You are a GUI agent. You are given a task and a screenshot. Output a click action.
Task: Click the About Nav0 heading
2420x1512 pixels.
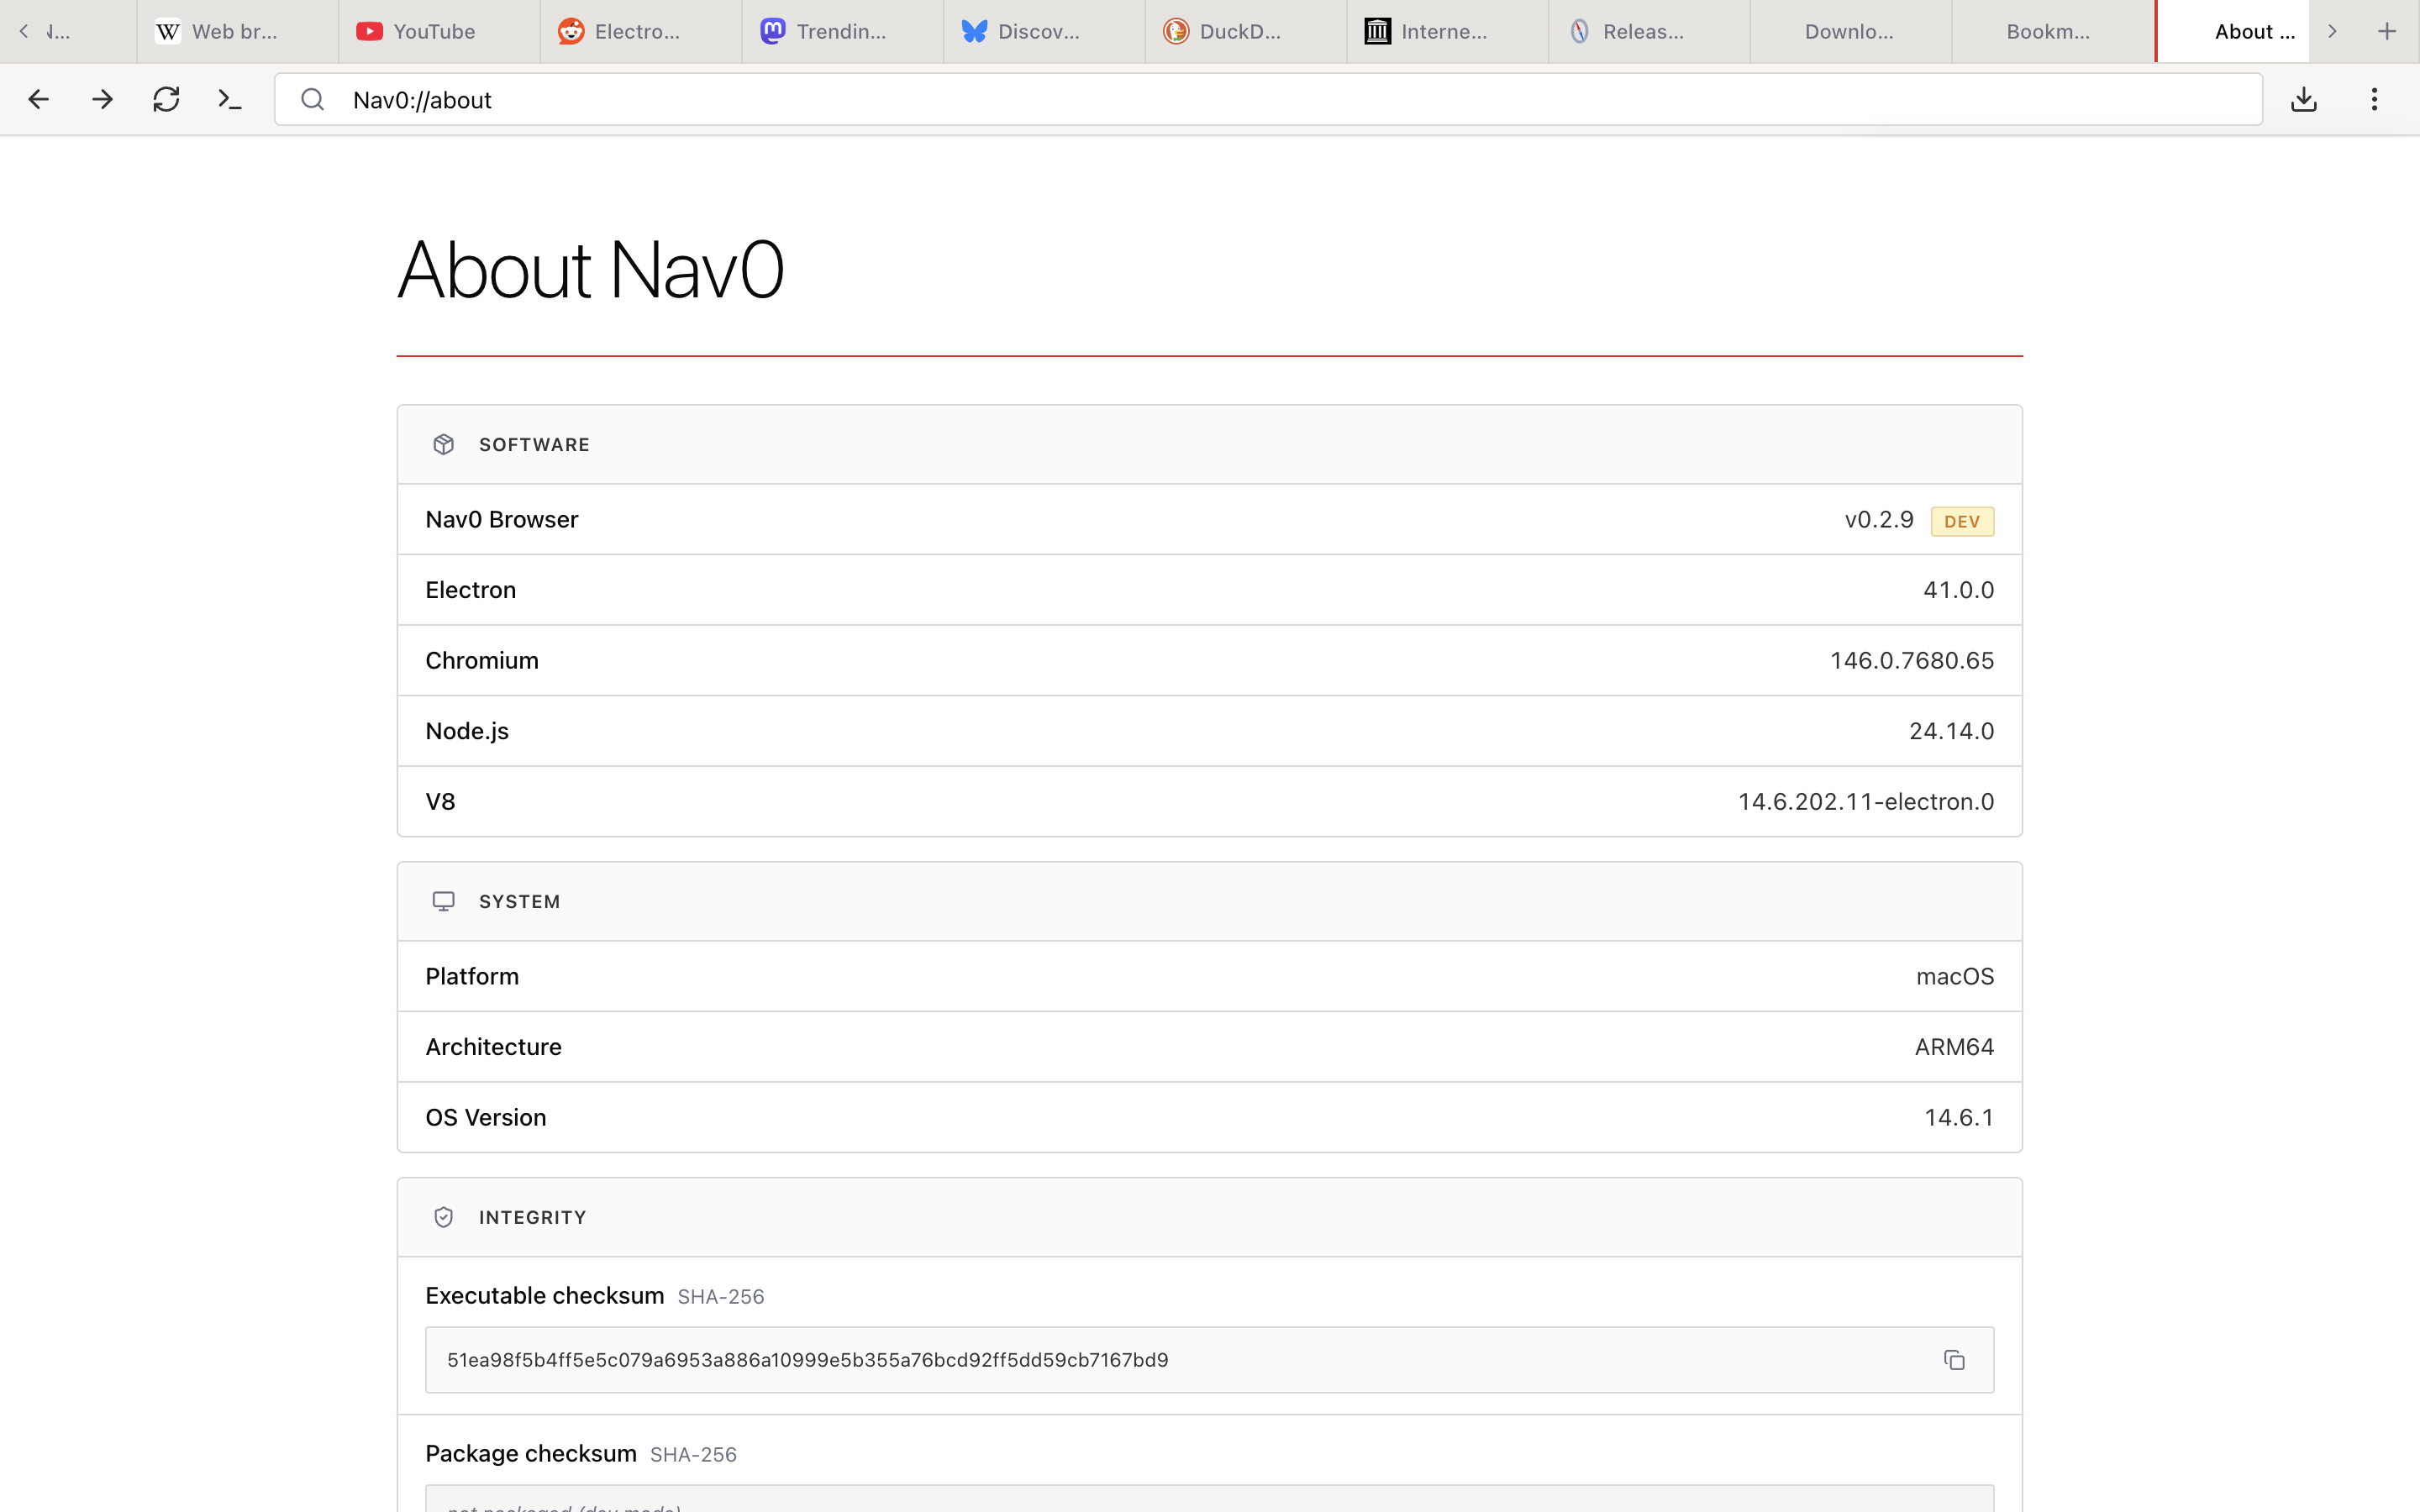click(x=591, y=270)
